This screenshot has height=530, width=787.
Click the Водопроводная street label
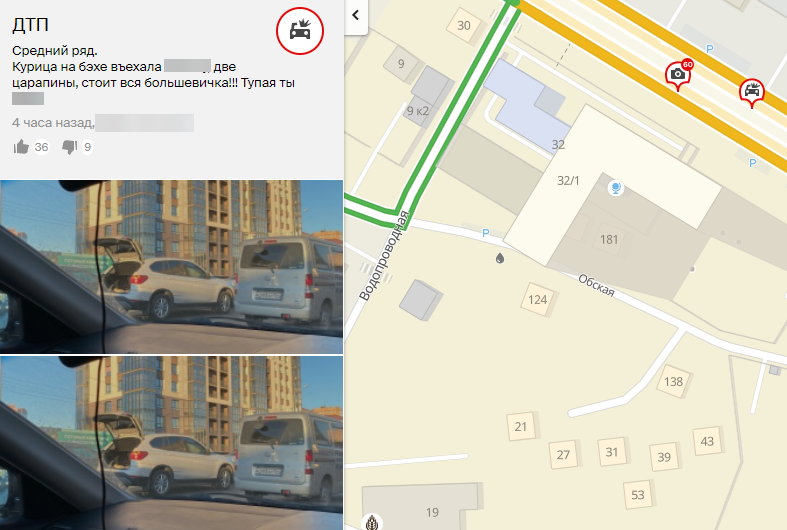pyautogui.click(x=385, y=256)
